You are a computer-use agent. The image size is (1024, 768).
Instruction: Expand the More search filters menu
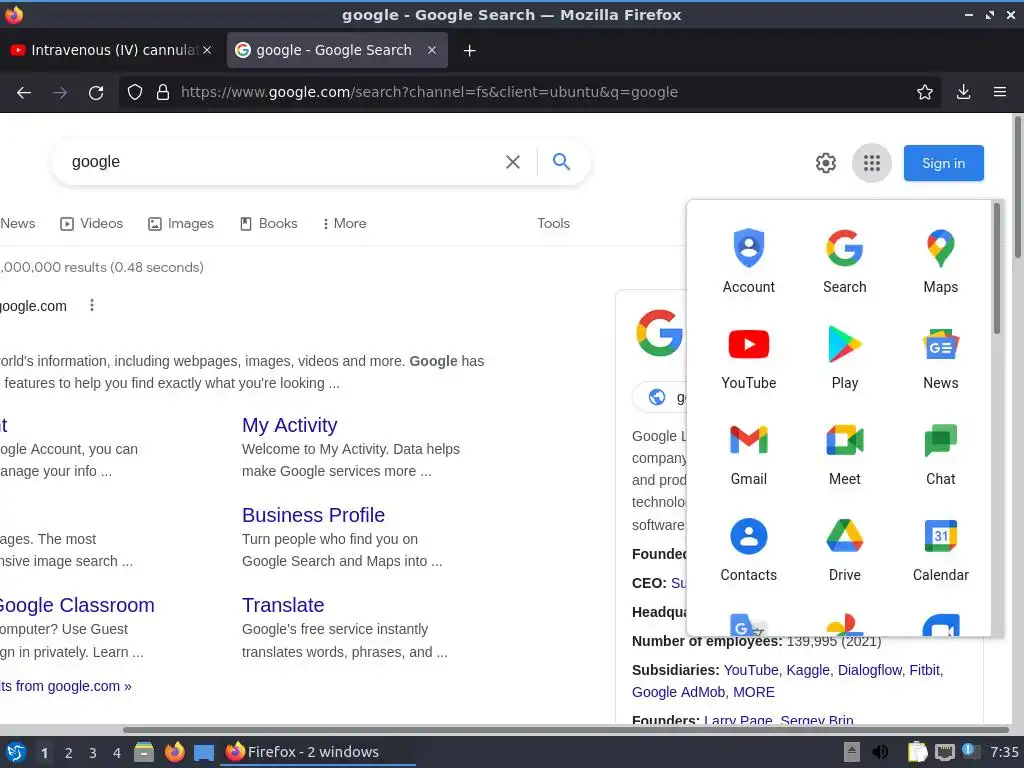pyautogui.click(x=344, y=223)
